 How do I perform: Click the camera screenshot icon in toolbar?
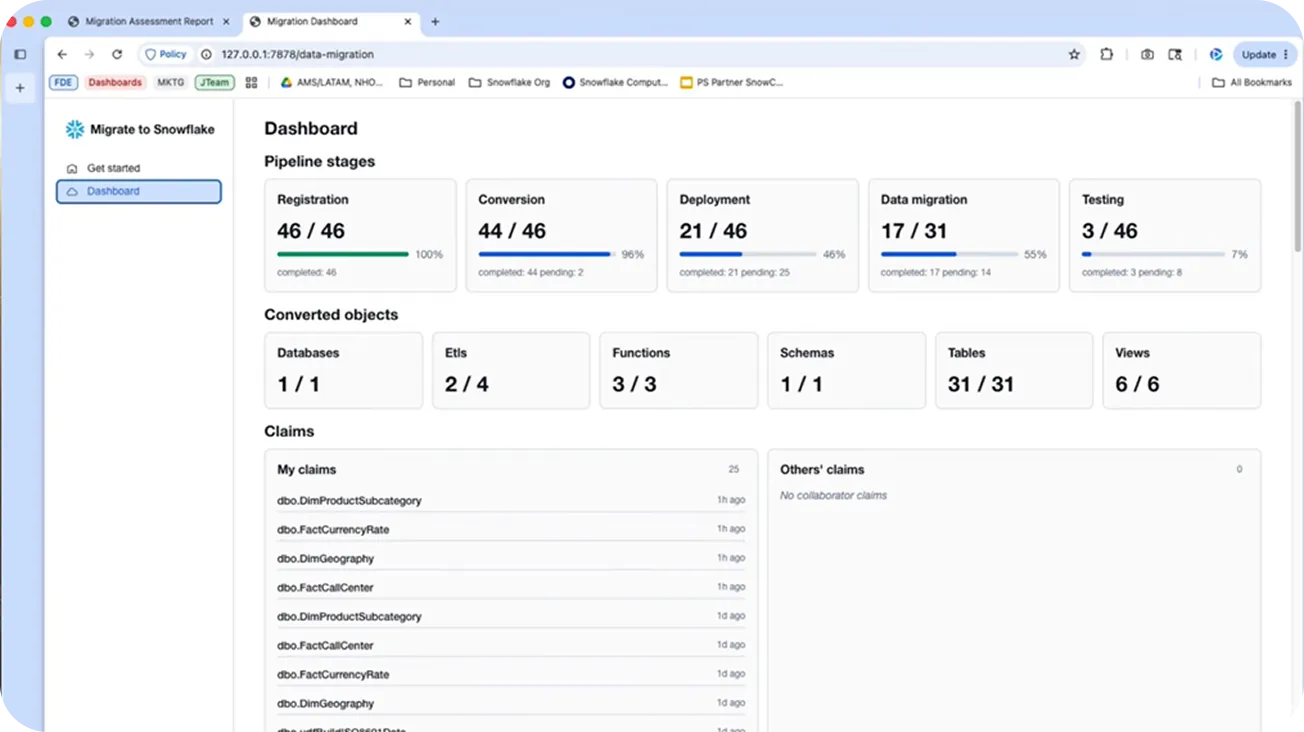pyautogui.click(x=1147, y=55)
